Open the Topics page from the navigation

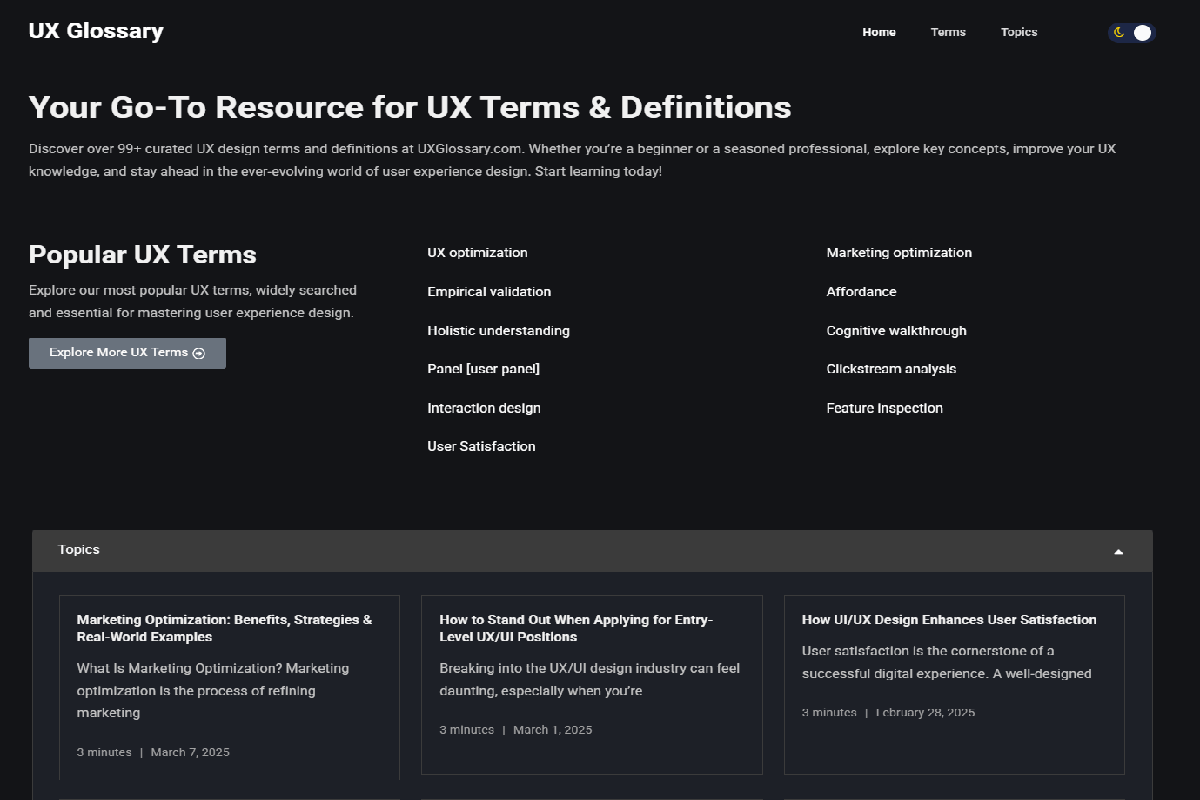tap(1019, 32)
